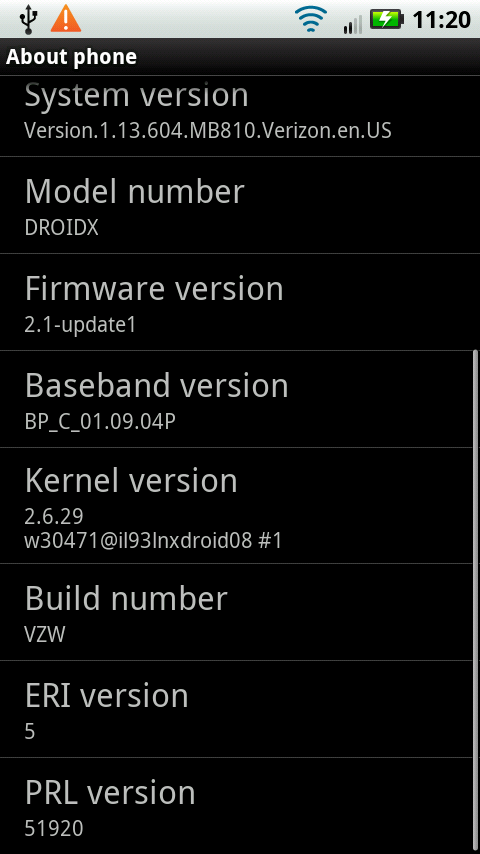
Task: Tap the USB connection icon in status bar
Action: coord(27,19)
